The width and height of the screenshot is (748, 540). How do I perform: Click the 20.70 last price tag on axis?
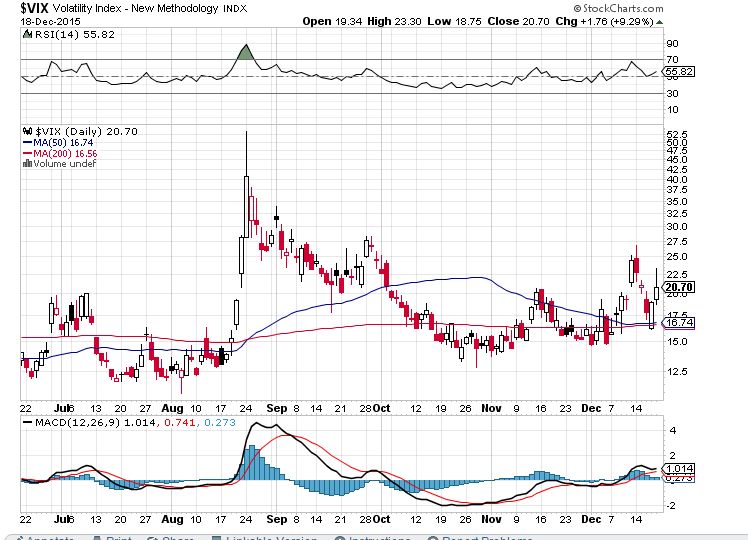pos(679,287)
